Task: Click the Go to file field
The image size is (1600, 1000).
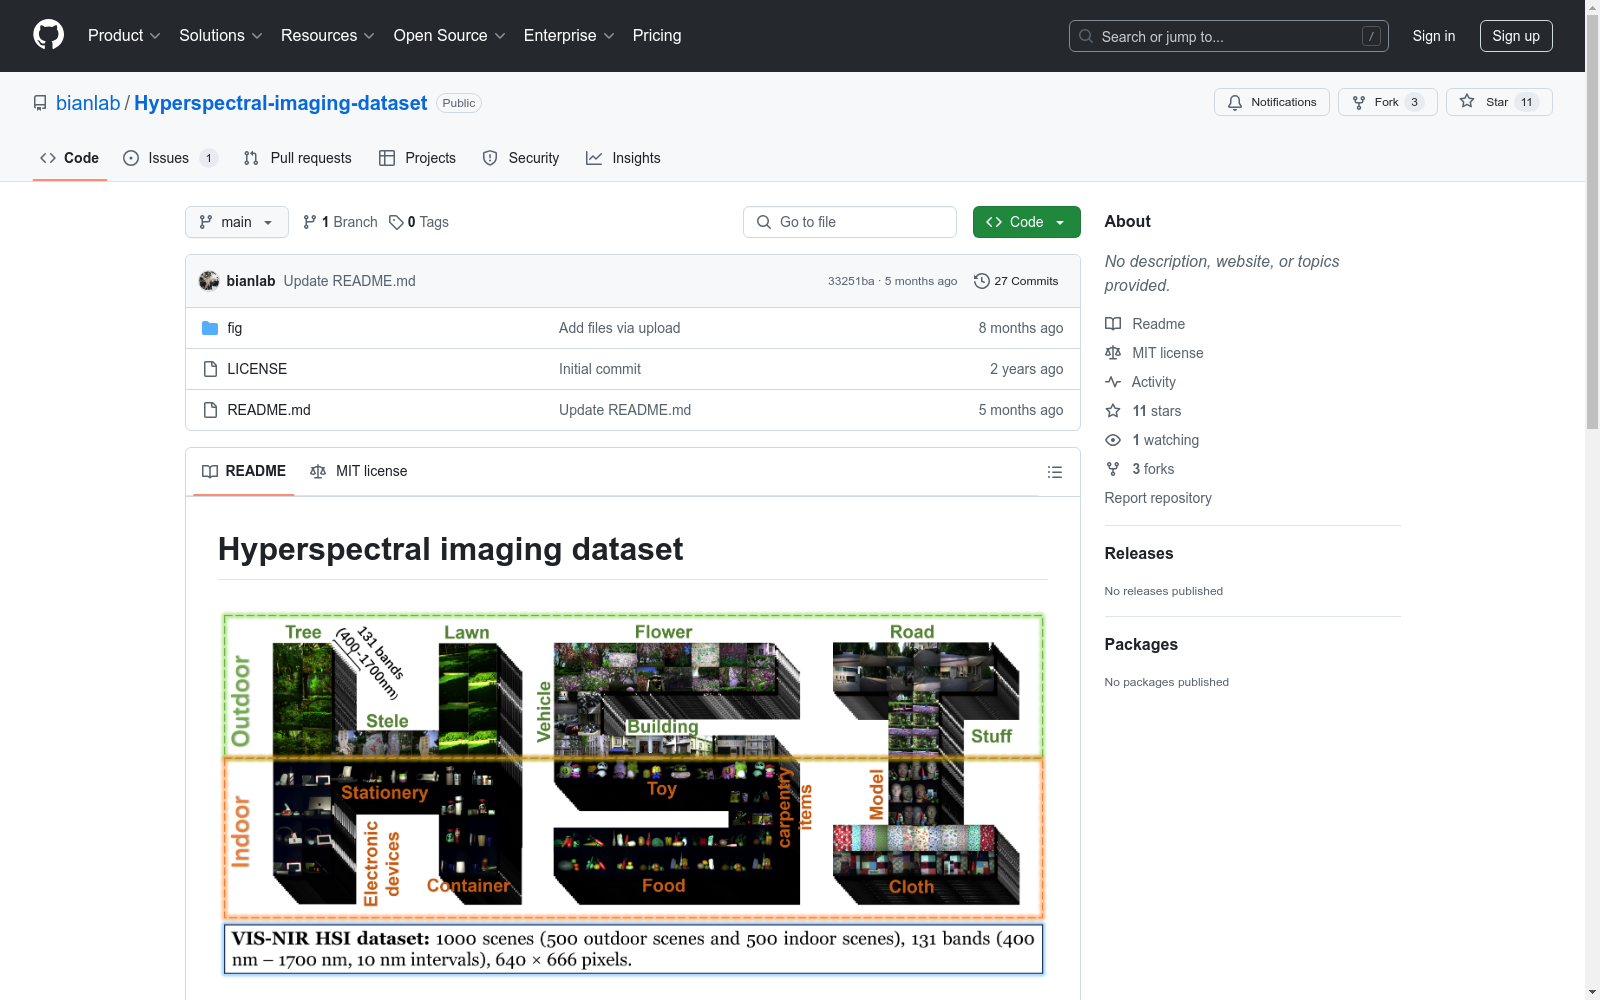Action: pos(850,222)
